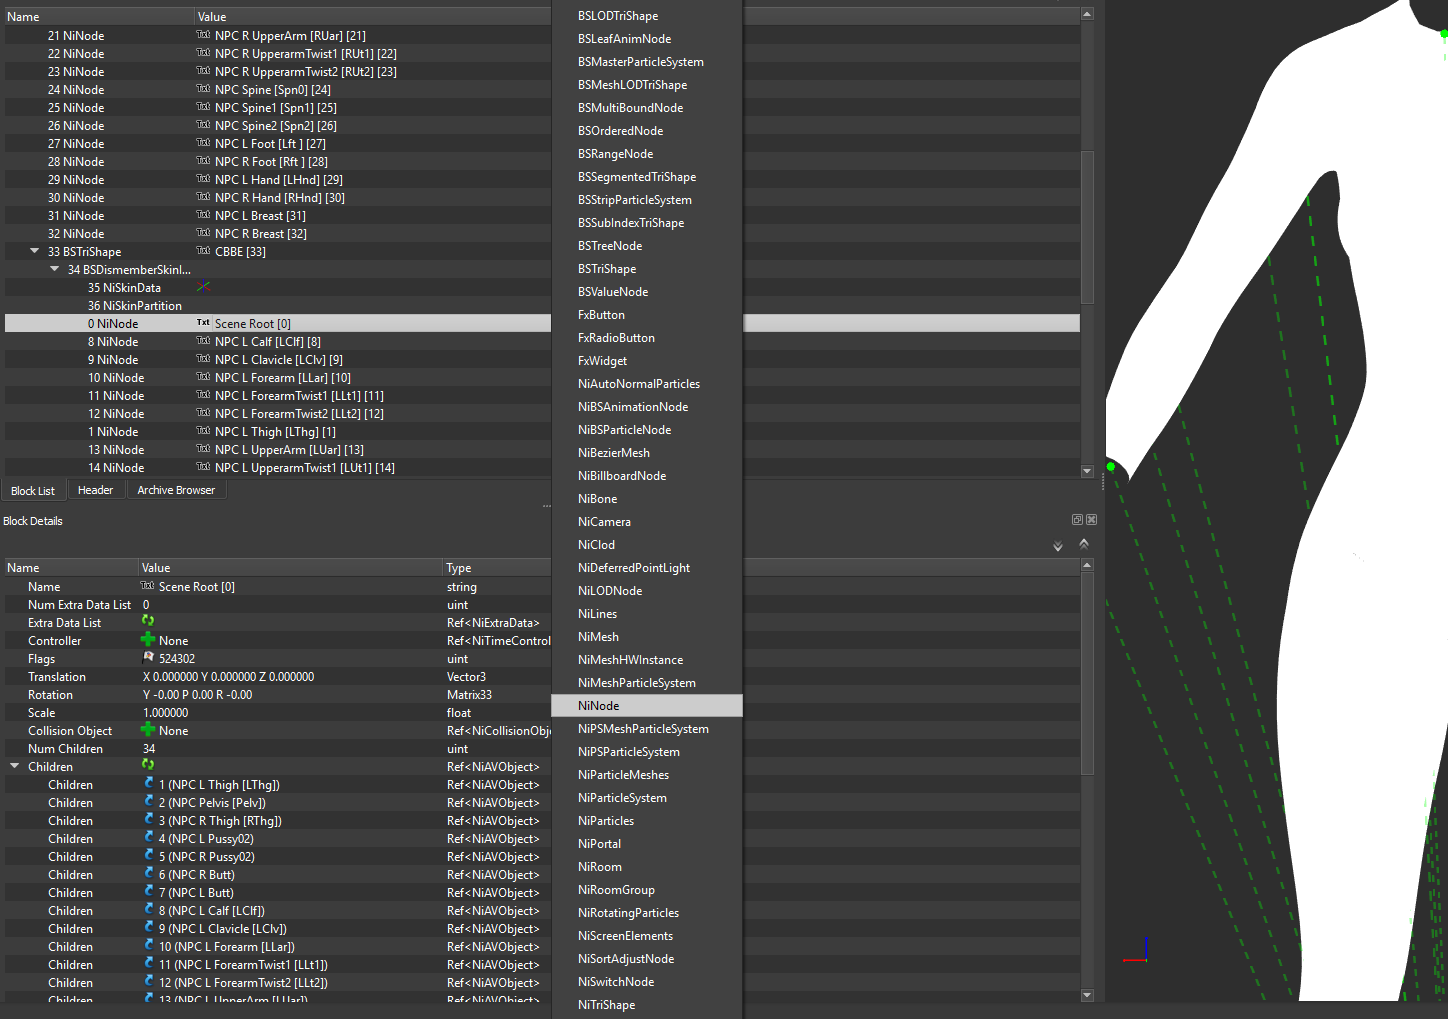This screenshot has height=1019, width=1448.
Task: Click the green plus icon beside Collision Object
Action: [148, 730]
